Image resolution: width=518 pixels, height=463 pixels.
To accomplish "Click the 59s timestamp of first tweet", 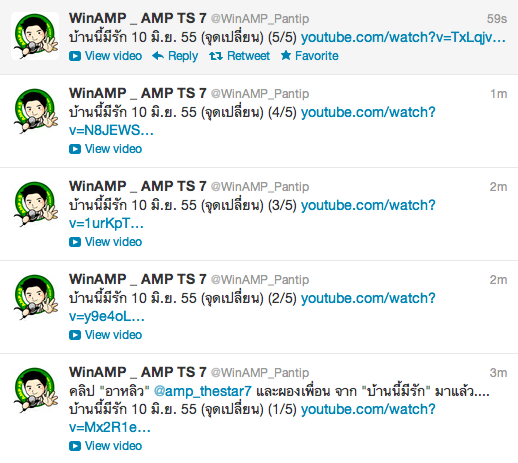I will [497, 19].
